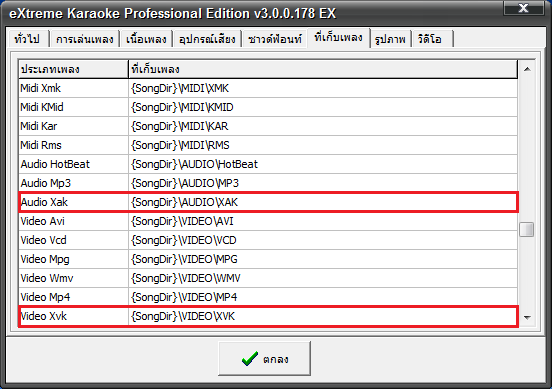Select the Video Wmv row

[x=268, y=278]
